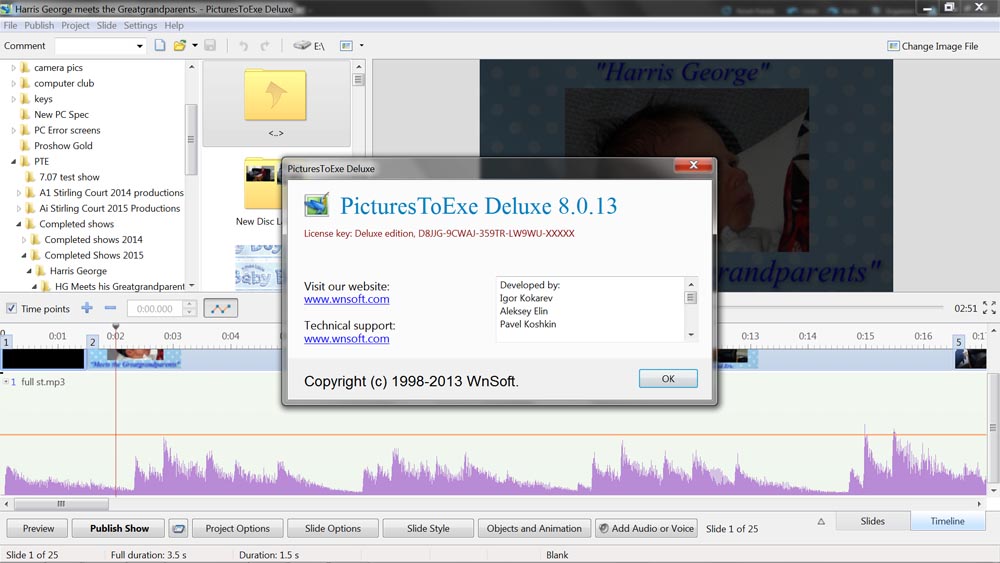Click icon next to Publish Show

[x=179, y=529]
